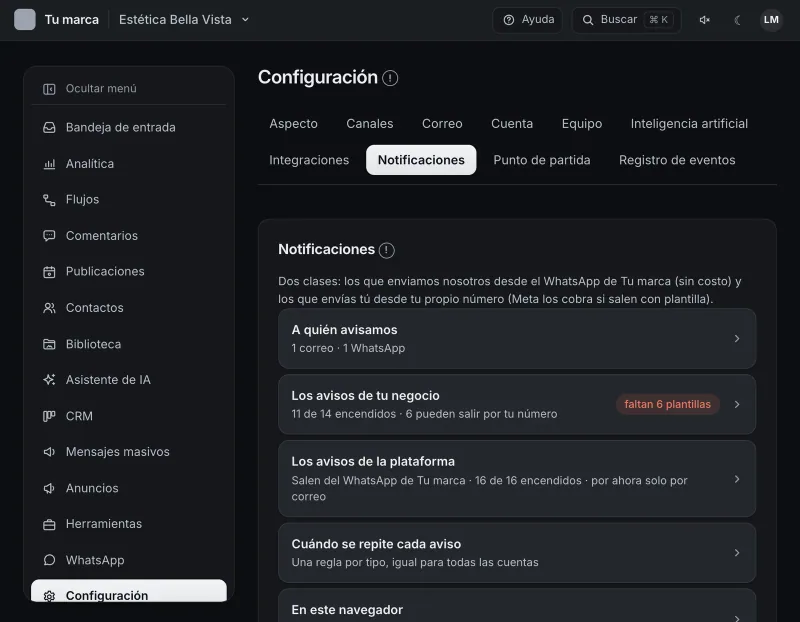Click the text "1 correo · 1 WhatsApp"
The width and height of the screenshot is (800, 622).
click(348, 349)
